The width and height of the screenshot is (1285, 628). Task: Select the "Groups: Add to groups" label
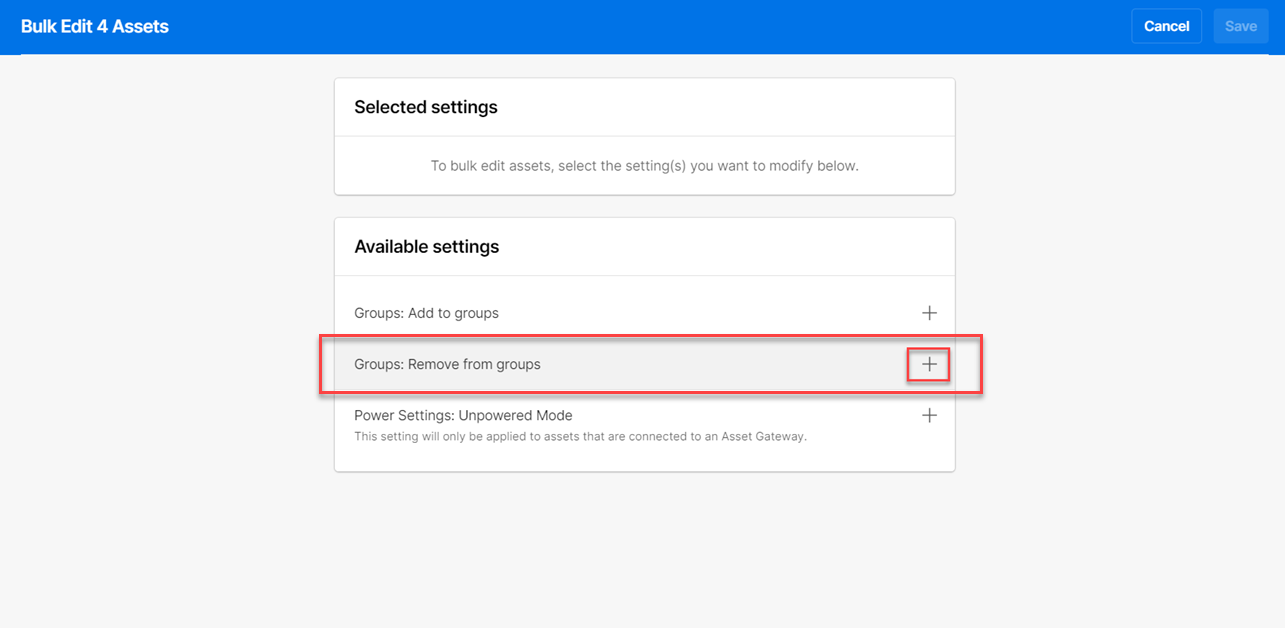point(426,313)
